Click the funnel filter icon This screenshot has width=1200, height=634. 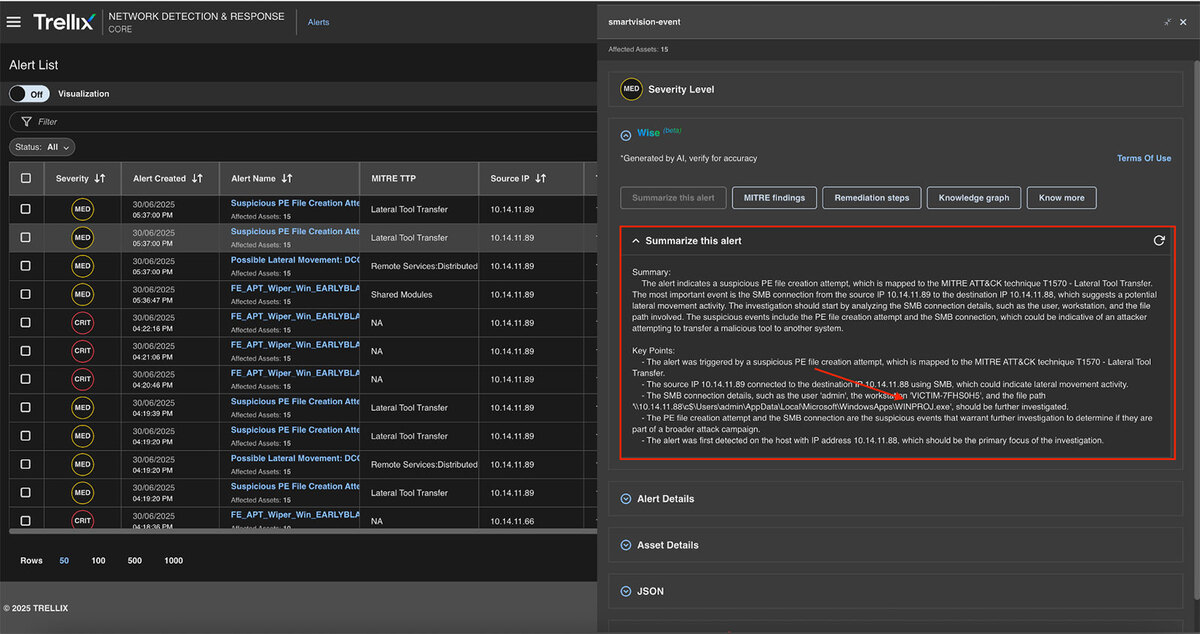click(x=27, y=121)
